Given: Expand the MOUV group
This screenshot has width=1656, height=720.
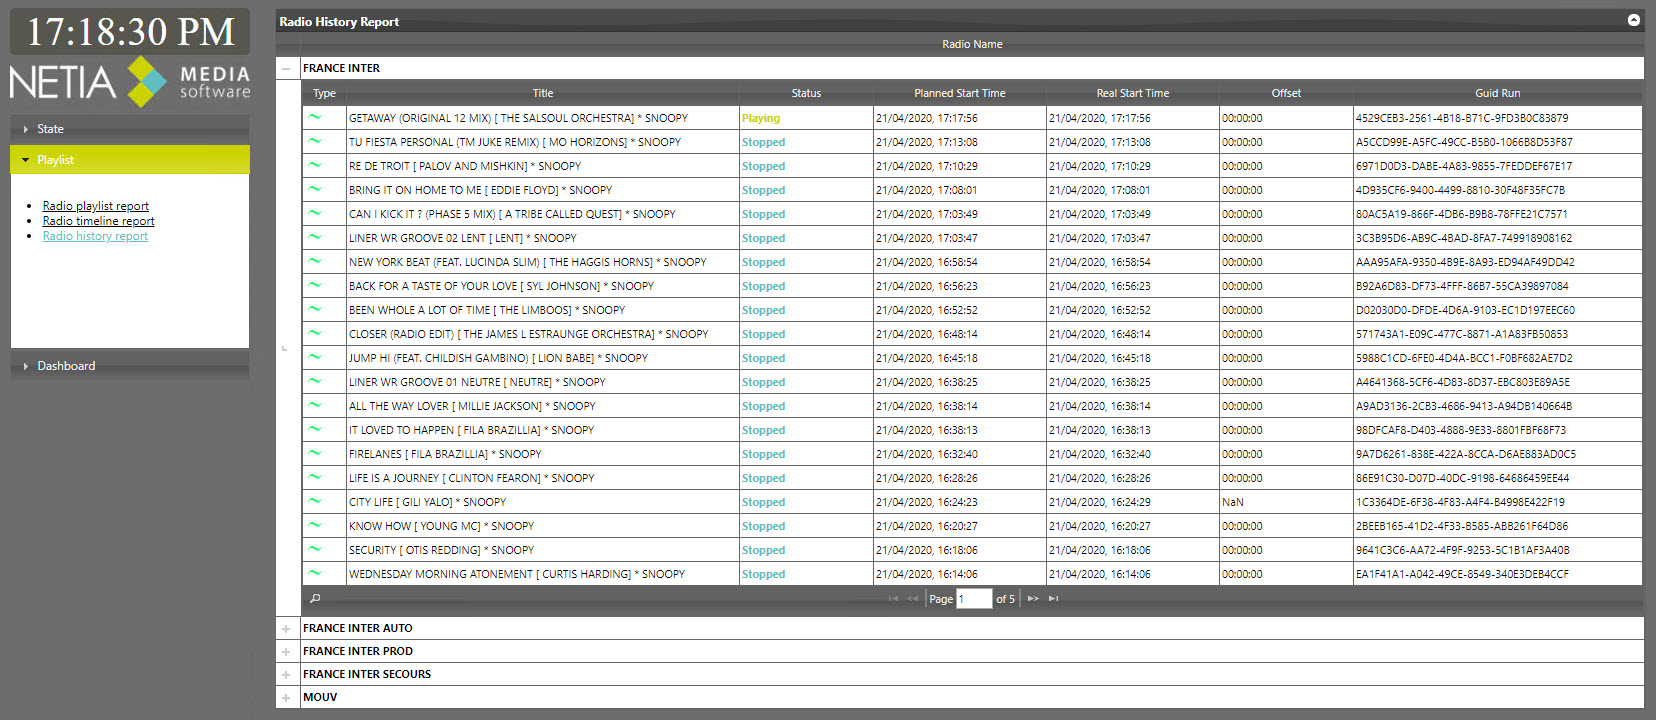Looking at the screenshot, I should point(286,698).
